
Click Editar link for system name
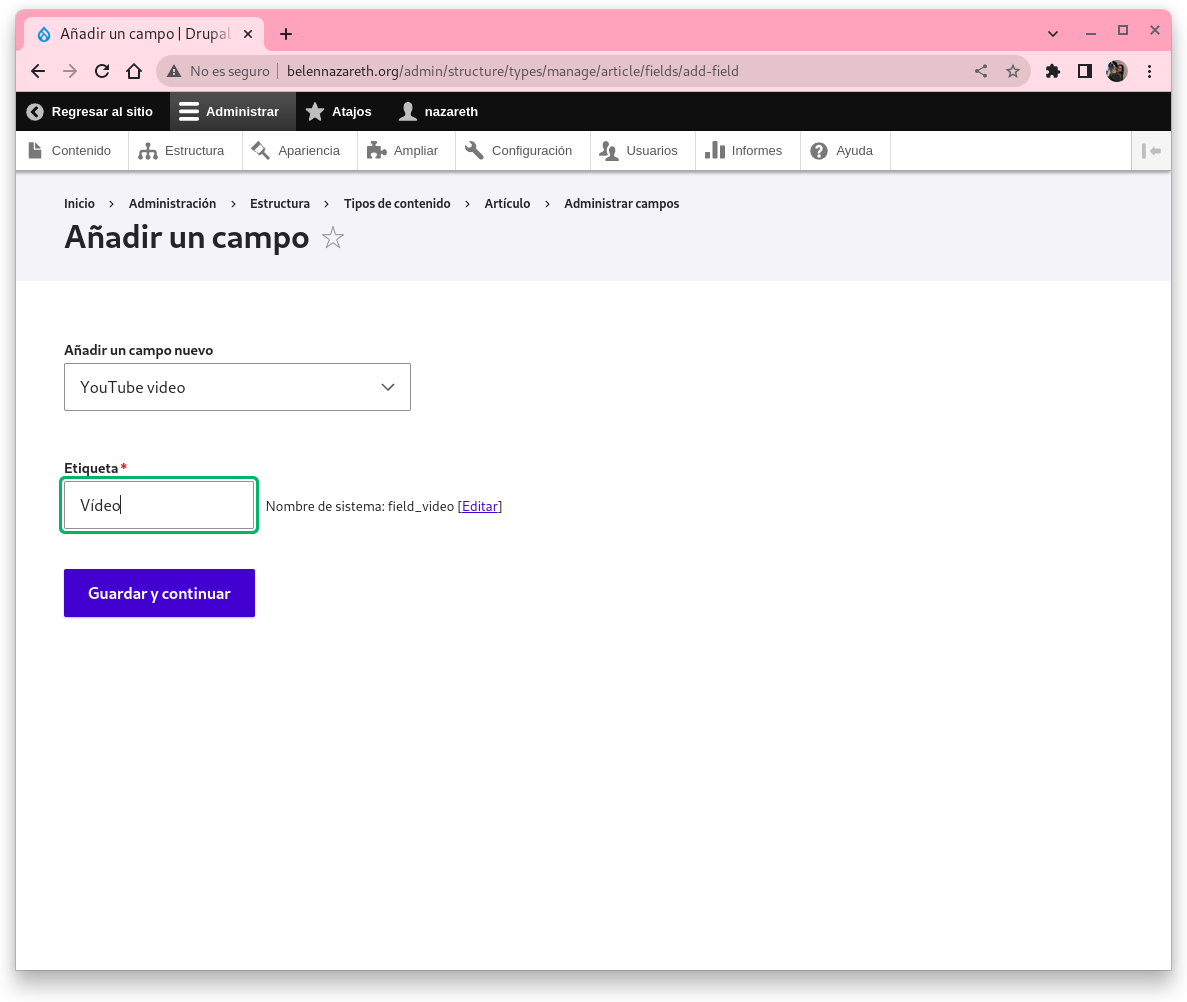[x=480, y=507]
